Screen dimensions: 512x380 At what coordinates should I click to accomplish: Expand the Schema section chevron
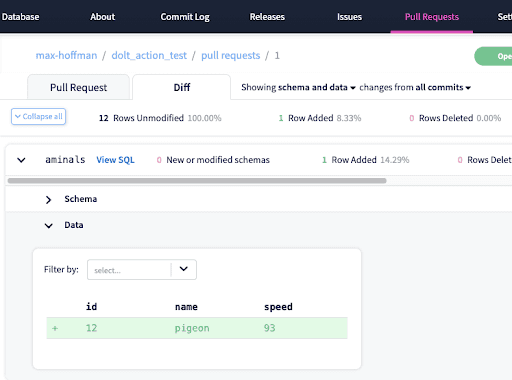(48, 200)
